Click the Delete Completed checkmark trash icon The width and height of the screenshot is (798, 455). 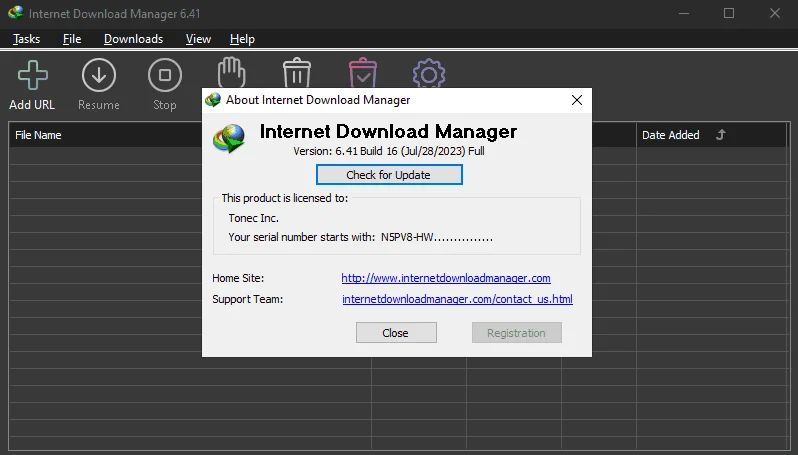363,72
